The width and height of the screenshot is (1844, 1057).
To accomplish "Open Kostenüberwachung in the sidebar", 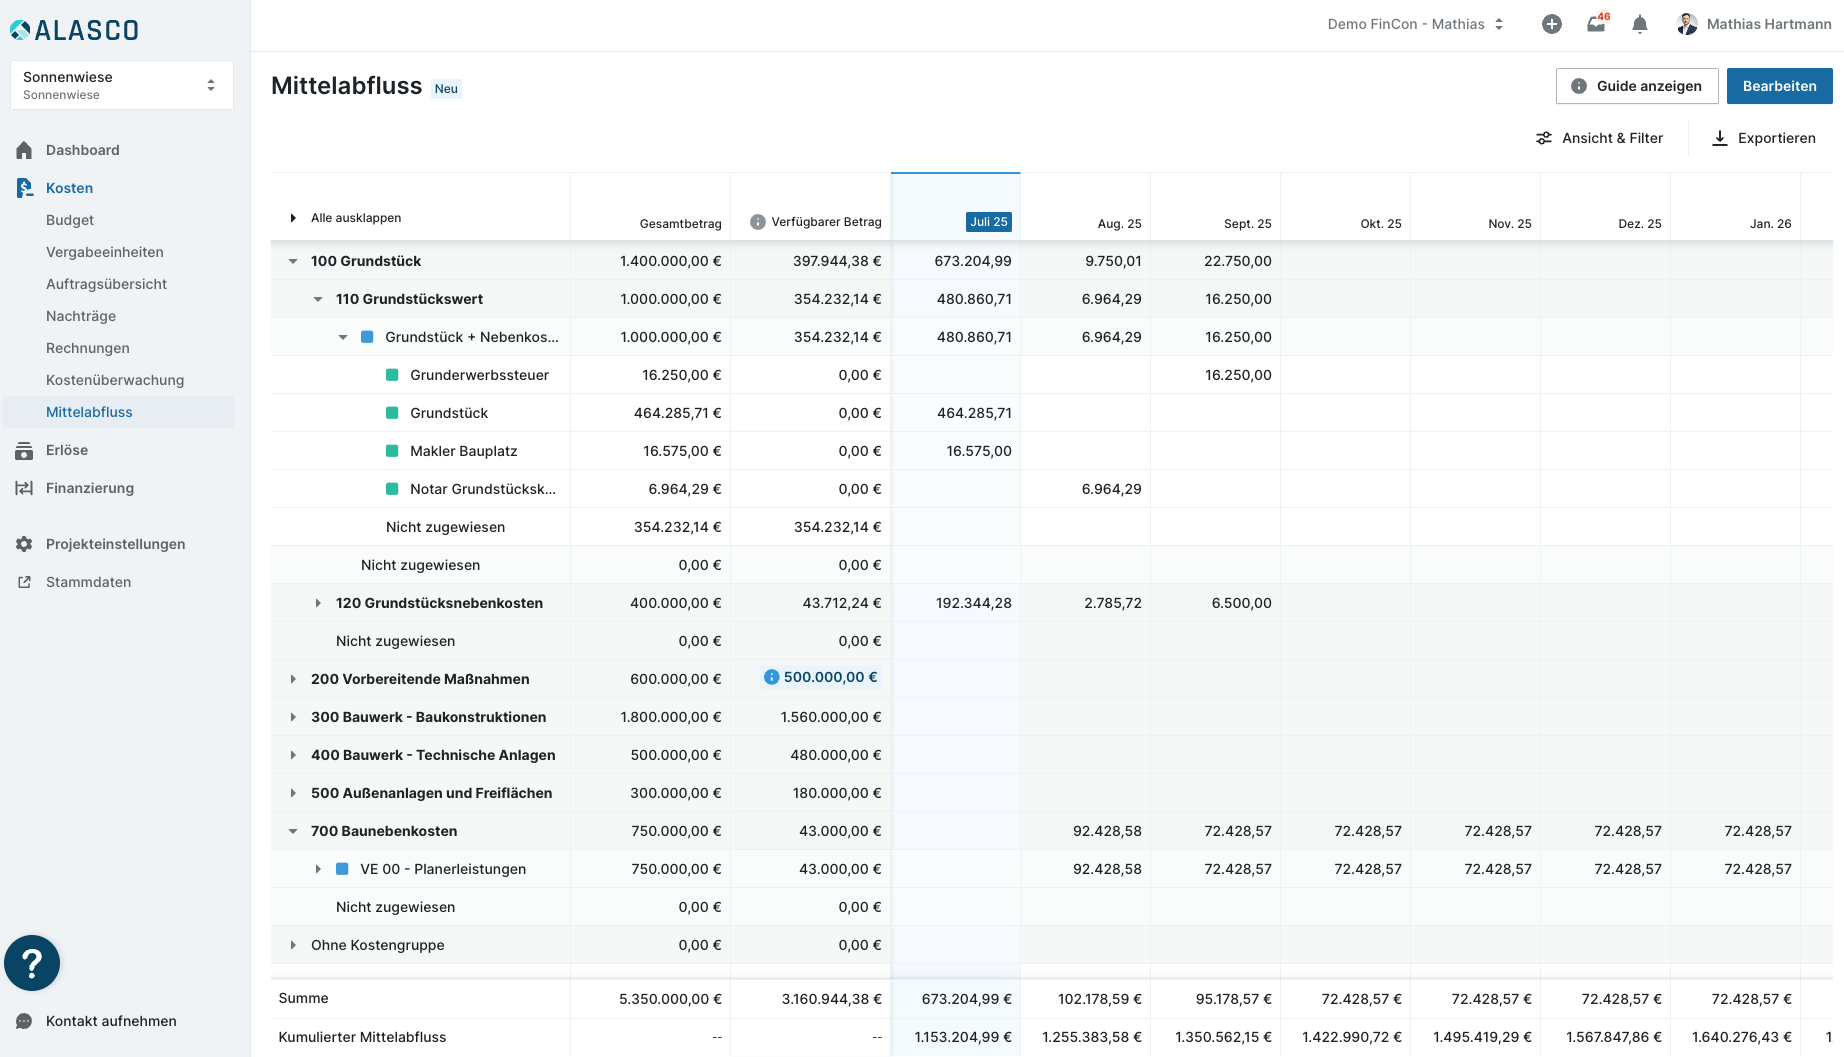I will 115,380.
